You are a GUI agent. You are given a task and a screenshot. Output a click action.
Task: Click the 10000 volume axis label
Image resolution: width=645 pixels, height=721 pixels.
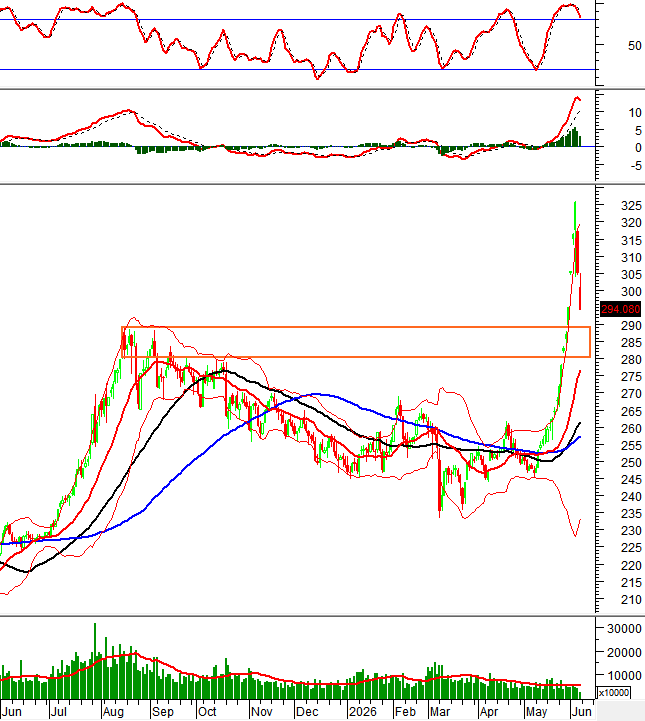click(x=624, y=675)
